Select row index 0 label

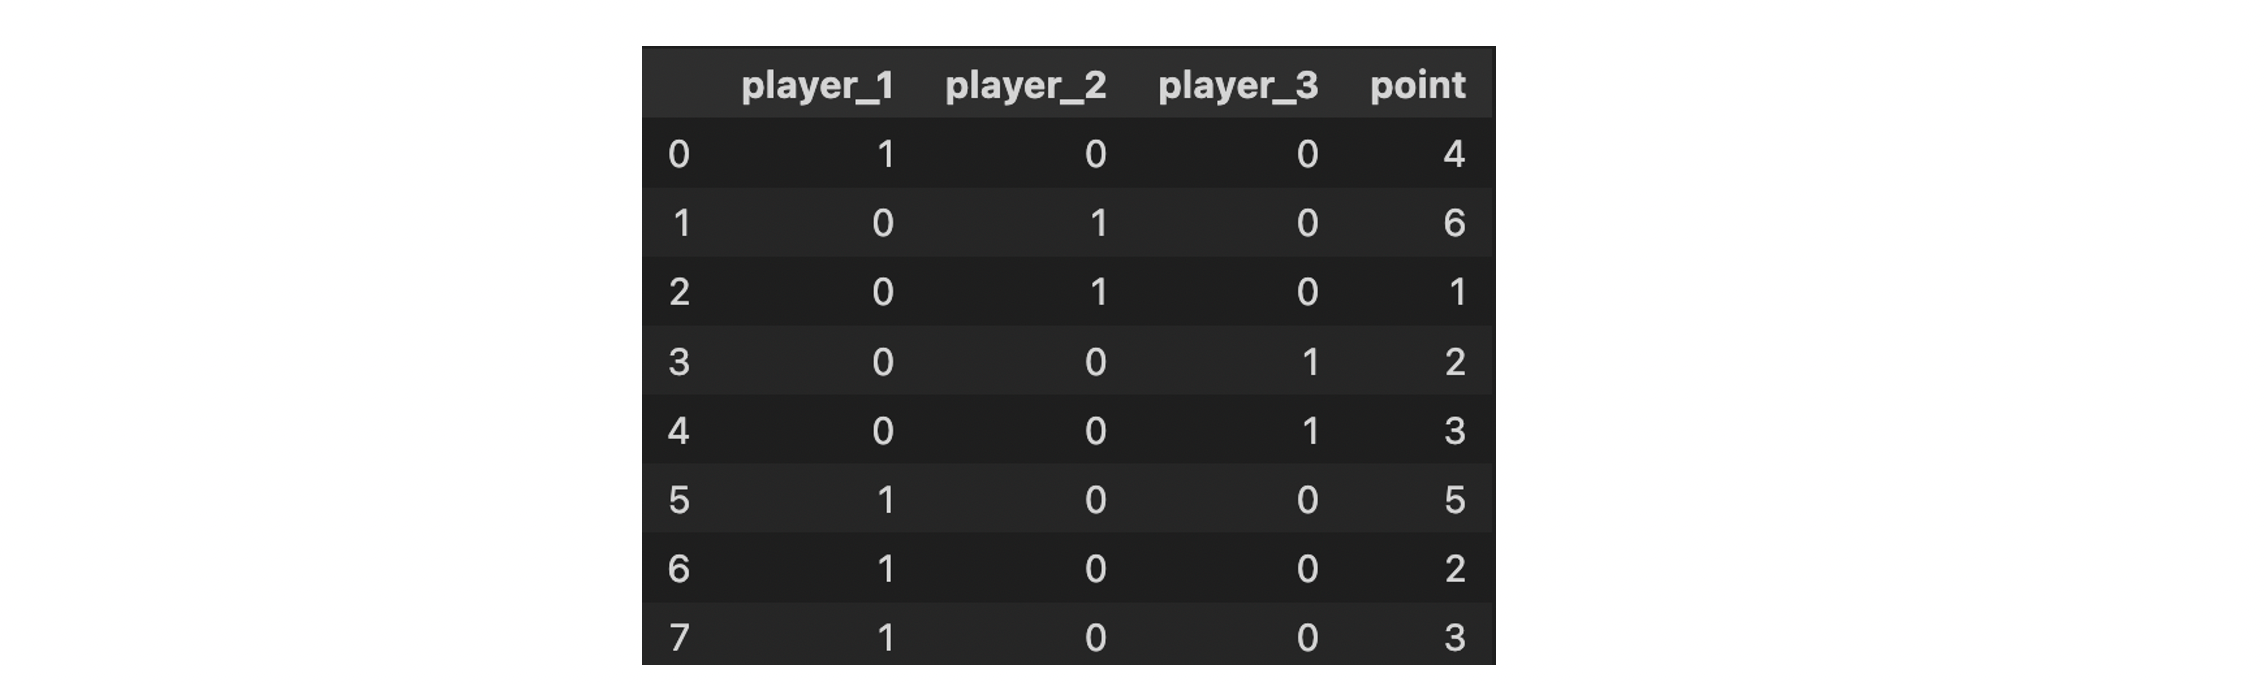point(679,154)
